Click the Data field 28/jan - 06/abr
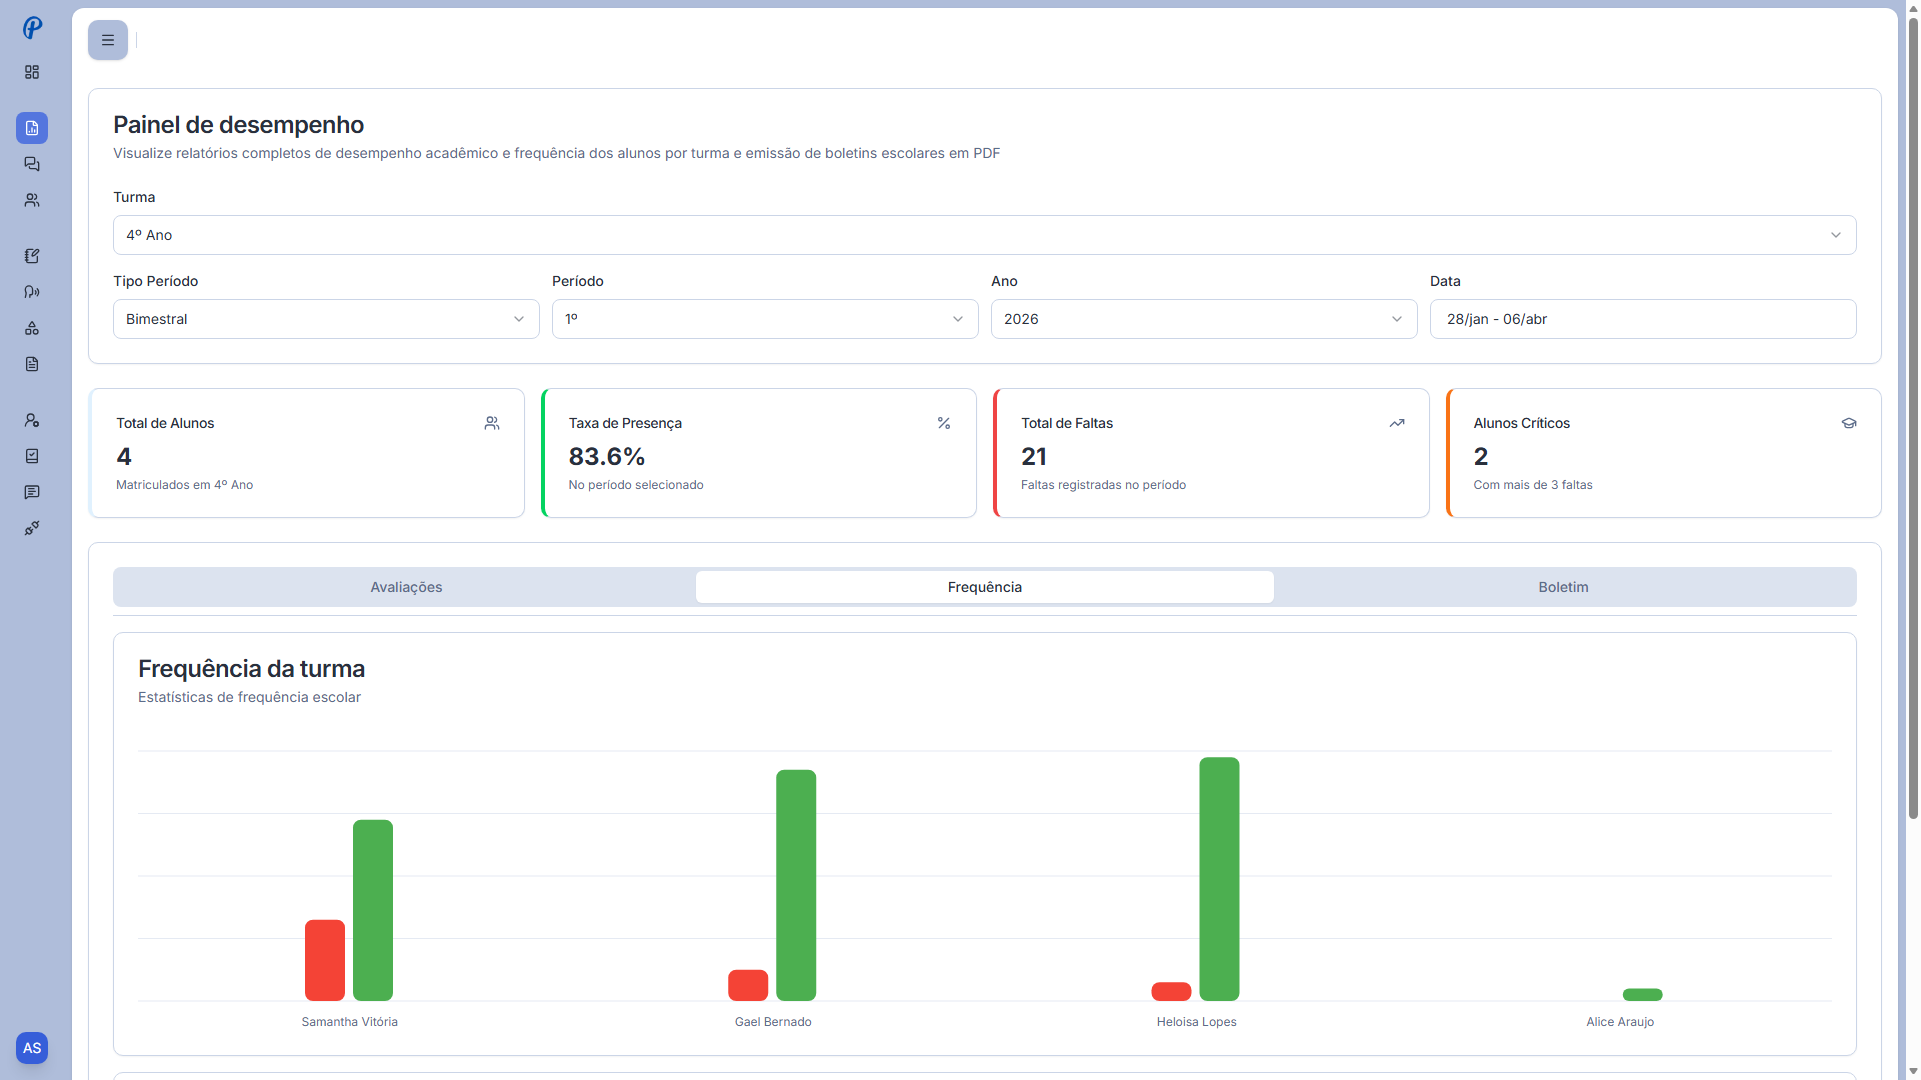The width and height of the screenshot is (1921, 1080). [x=1642, y=319]
